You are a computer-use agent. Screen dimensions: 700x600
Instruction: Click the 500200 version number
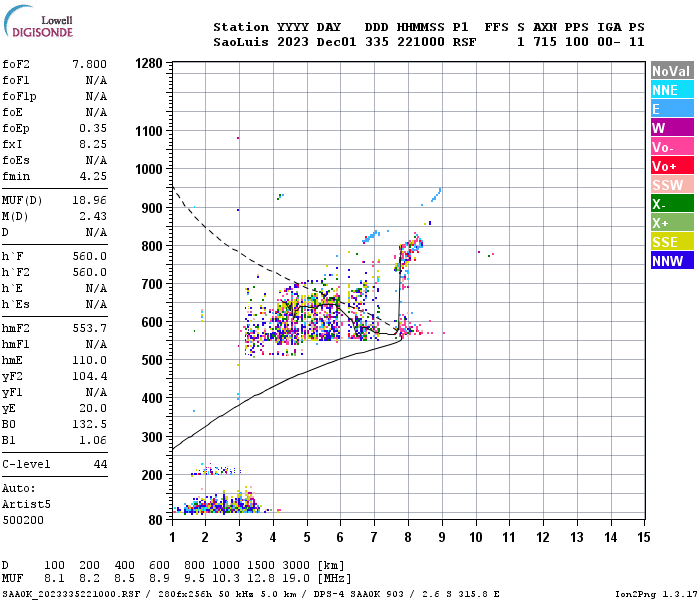point(23,520)
